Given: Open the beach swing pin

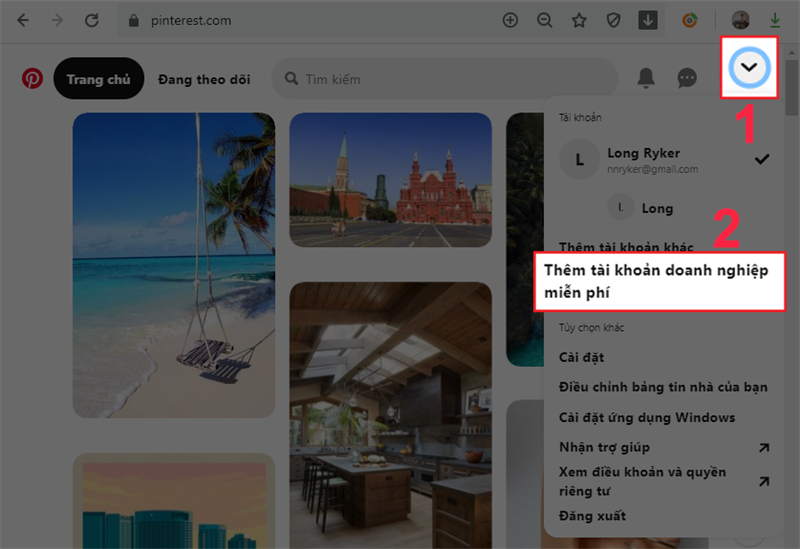Looking at the screenshot, I should click(x=174, y=265).
